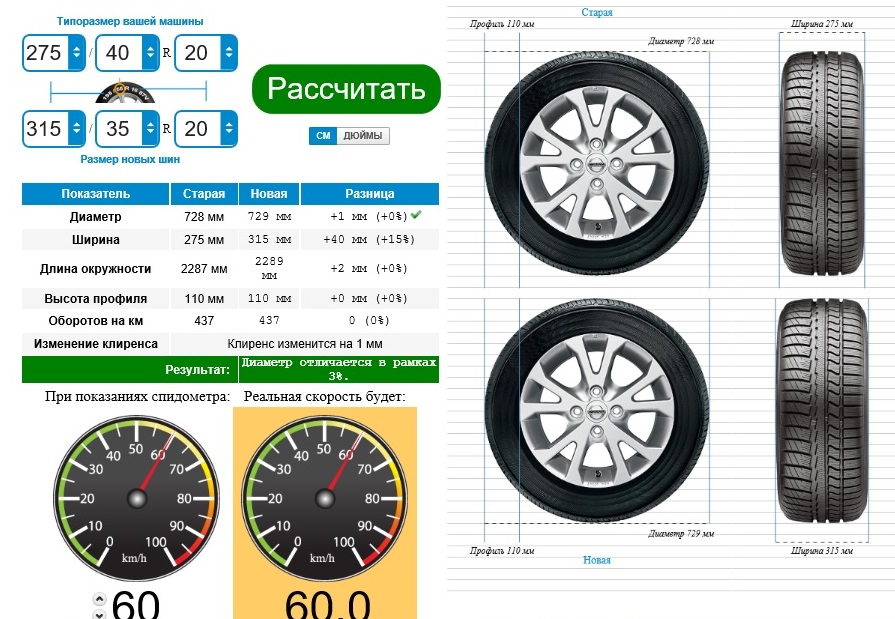This screenshot has width=895, height=619.
Task: Click the small tire icon between size selectors
Action: tap(128, 93)
